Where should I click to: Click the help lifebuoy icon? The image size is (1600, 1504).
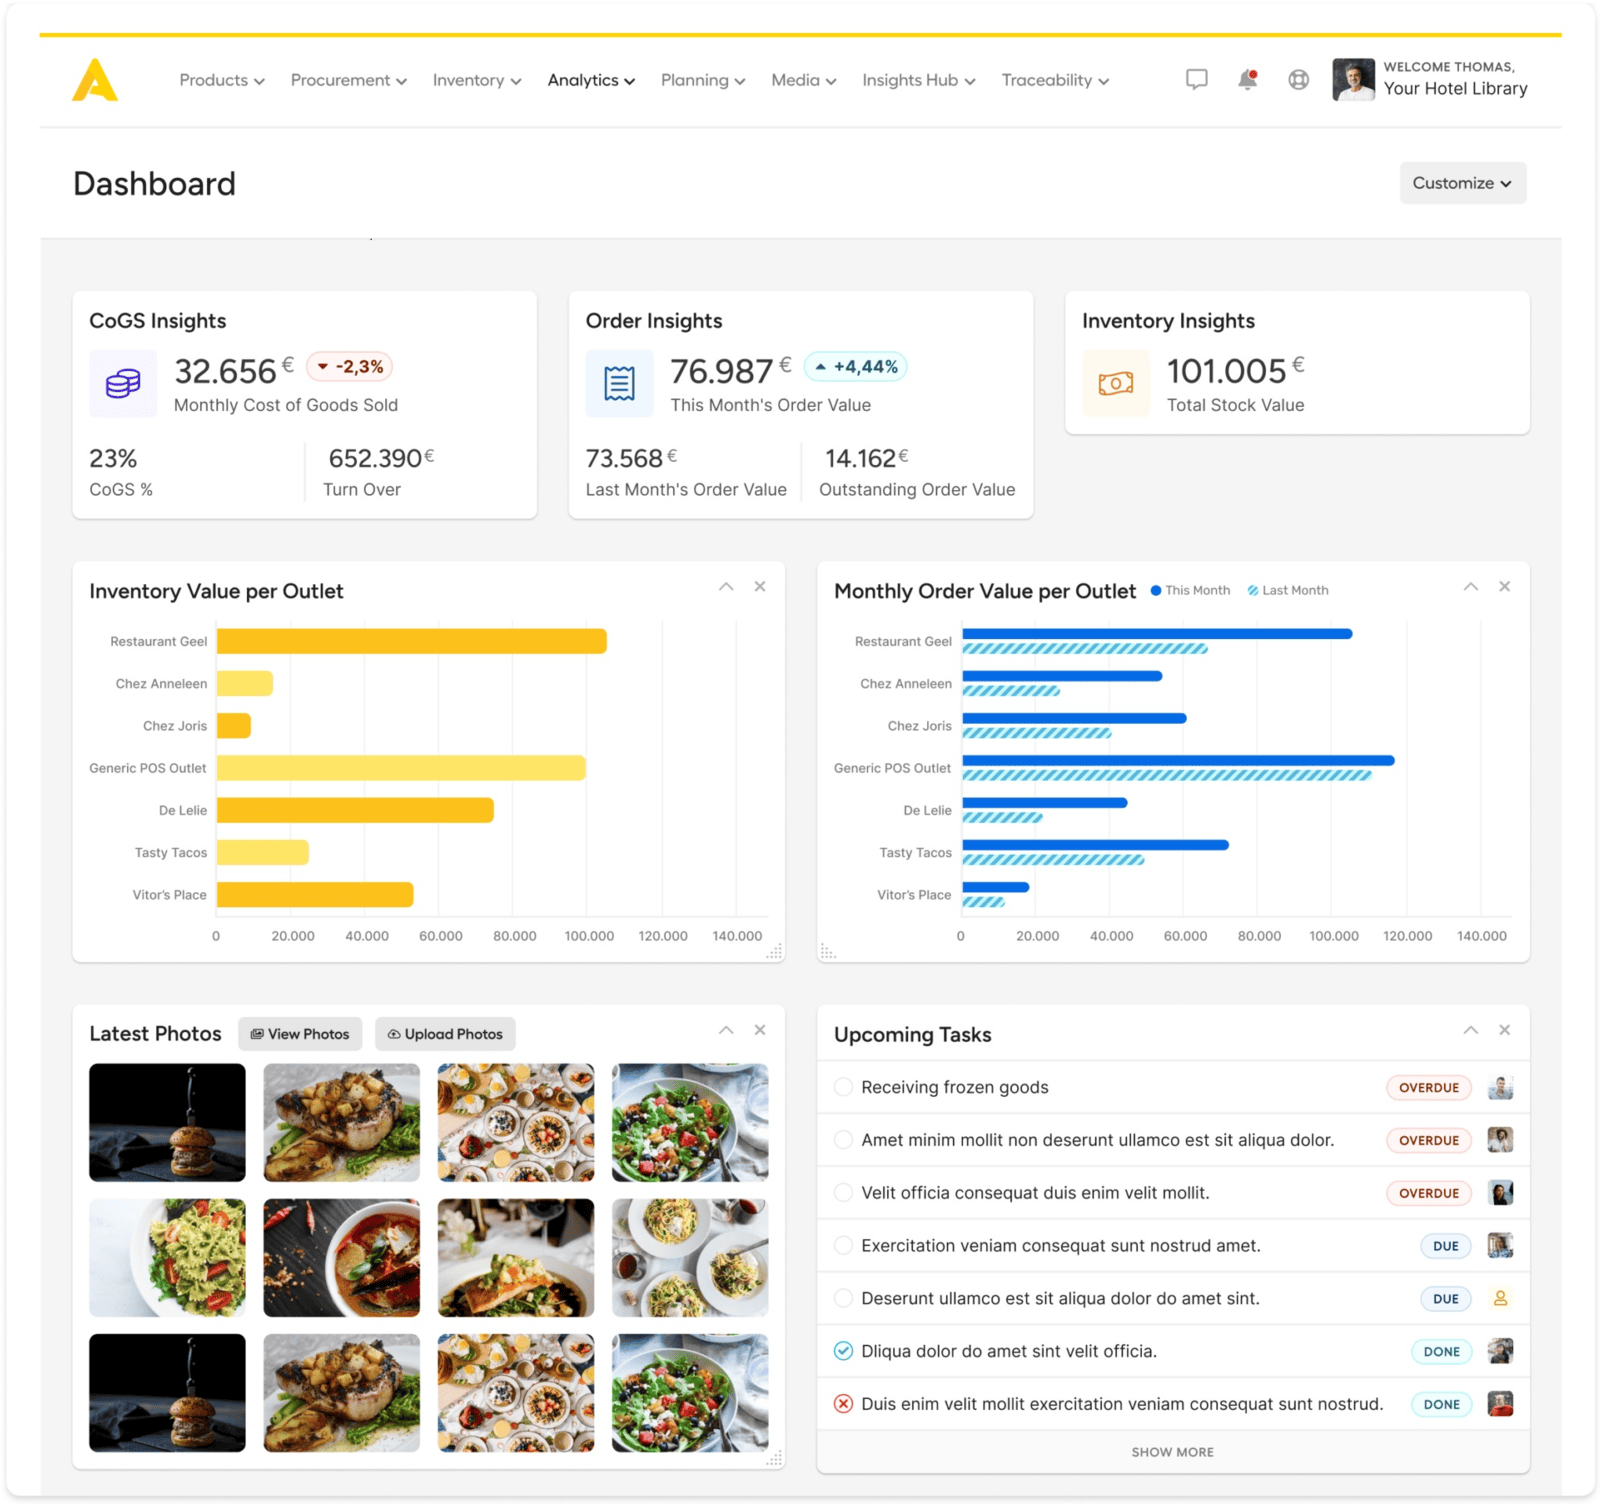[1298, 80]
